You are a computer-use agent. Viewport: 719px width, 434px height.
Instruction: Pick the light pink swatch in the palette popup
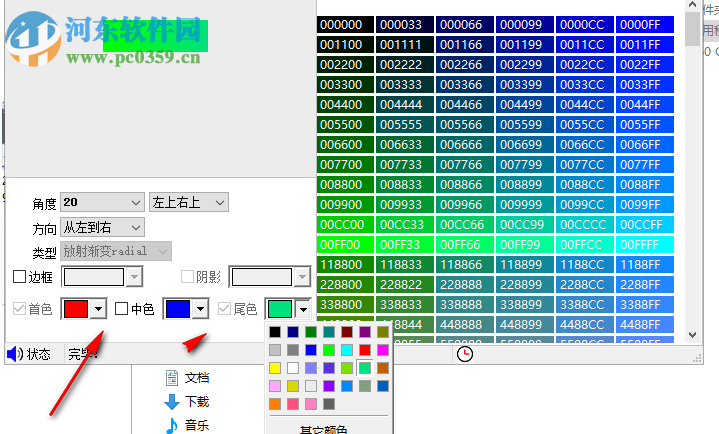[275, 386]
